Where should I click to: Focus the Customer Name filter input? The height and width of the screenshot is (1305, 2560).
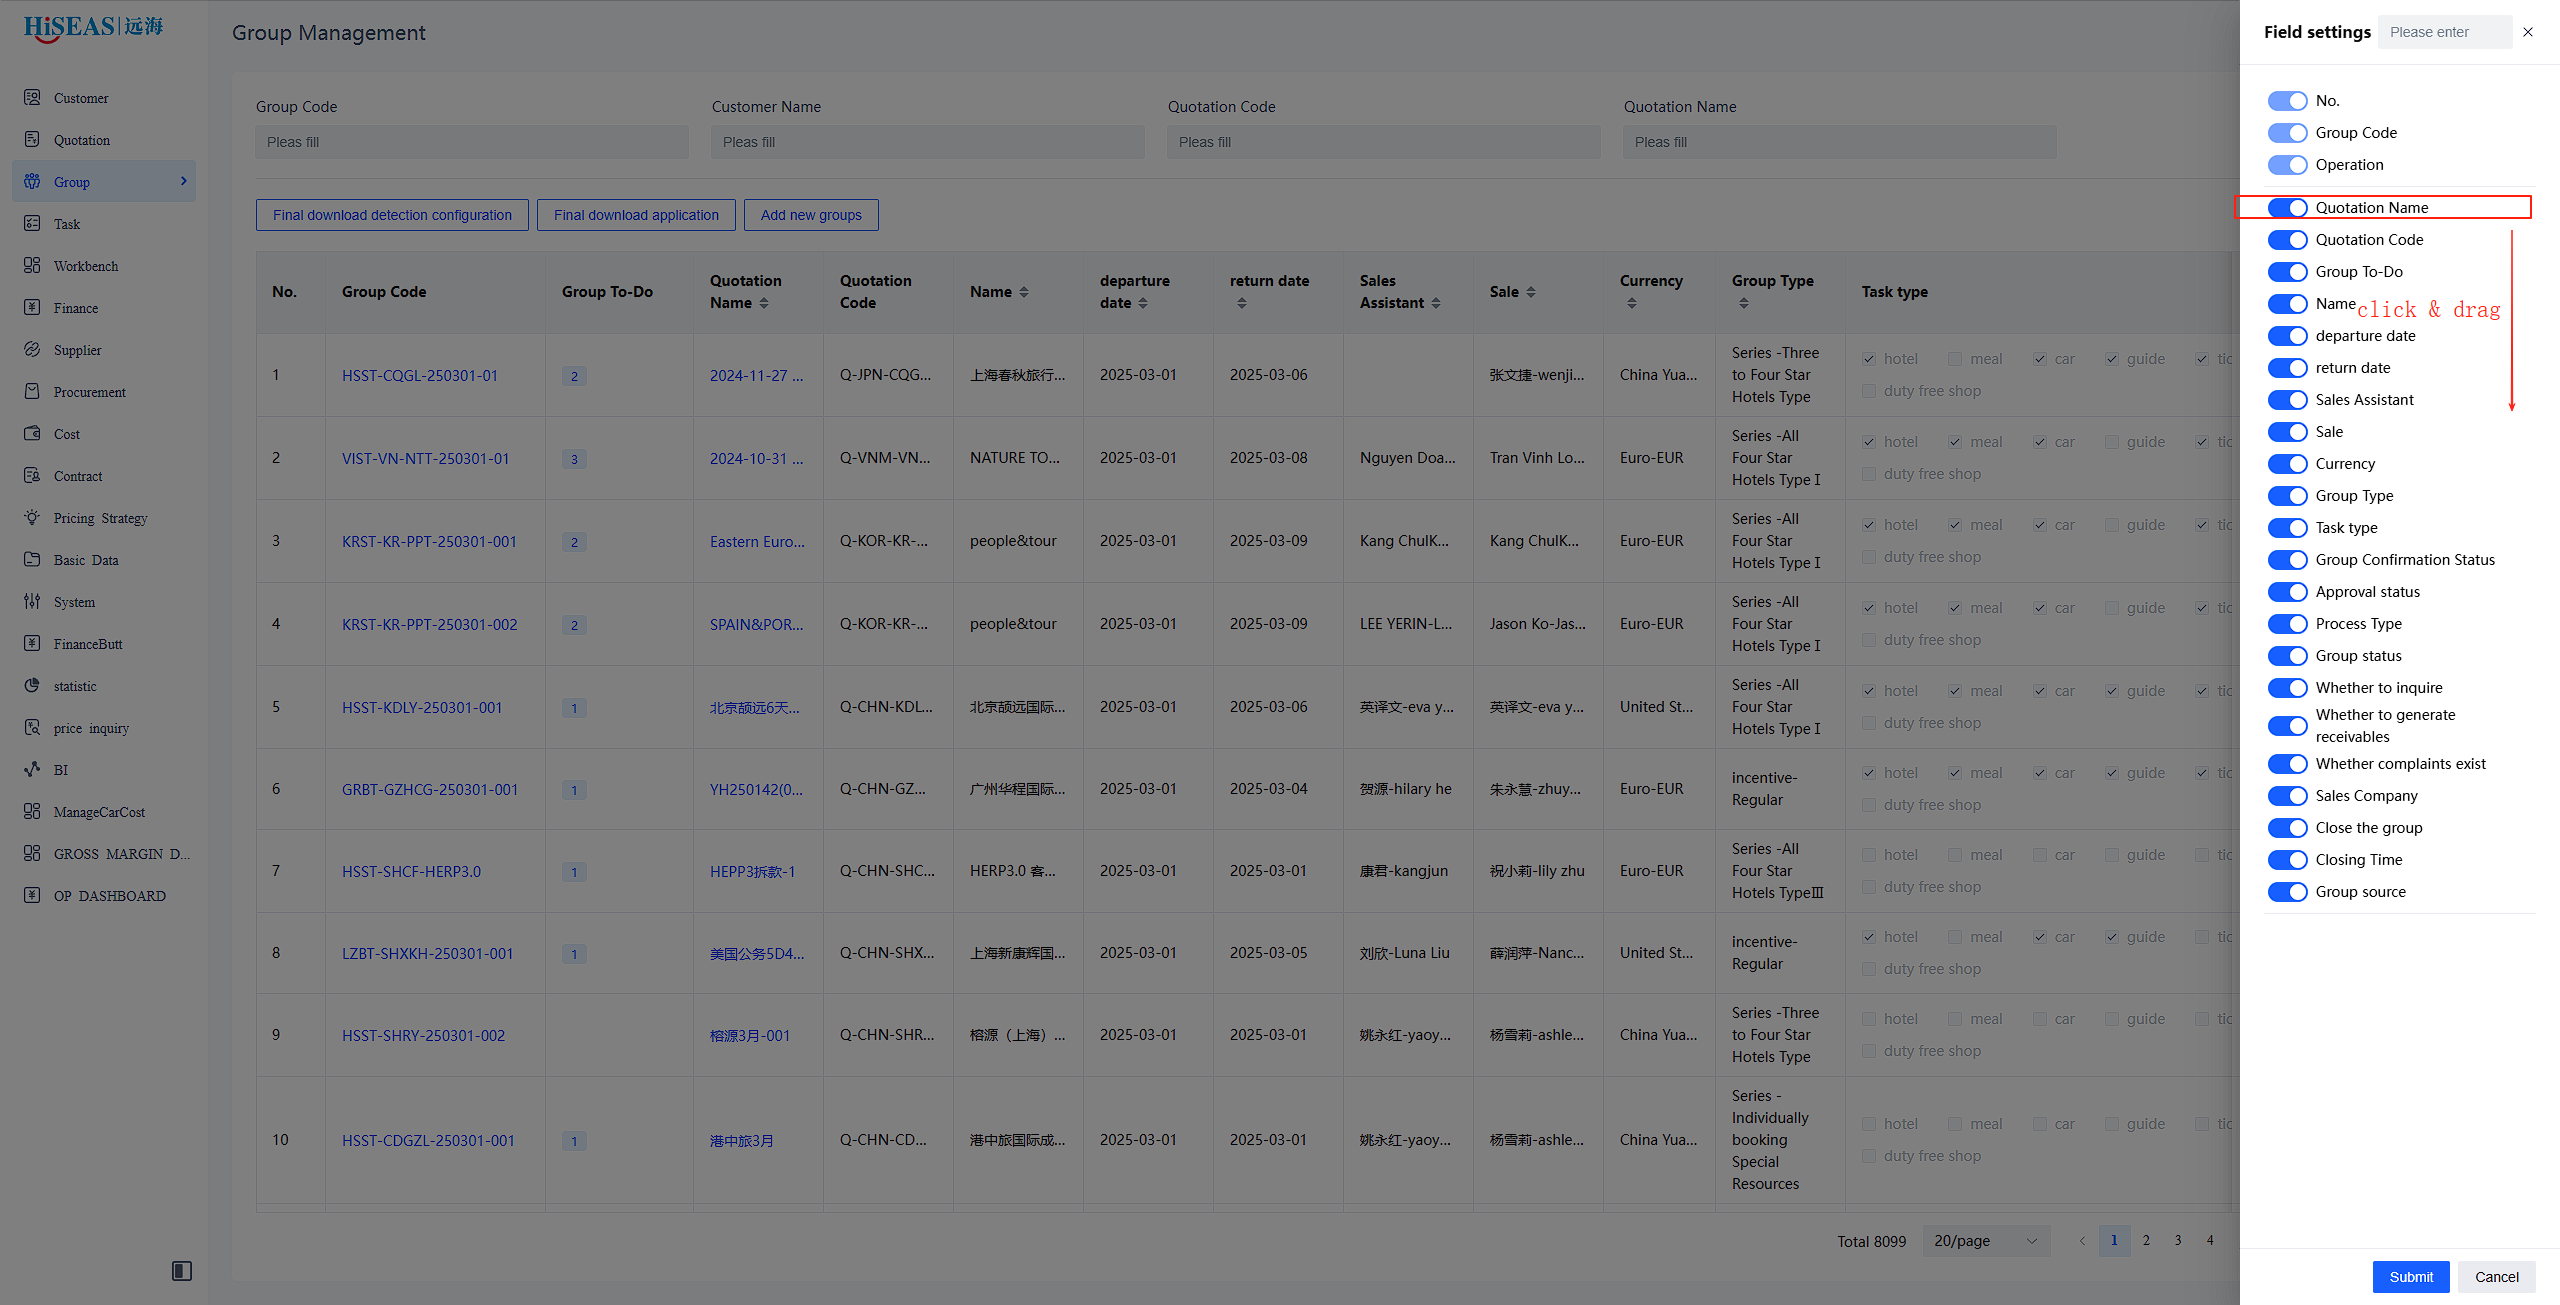click(x=928, y=142)
